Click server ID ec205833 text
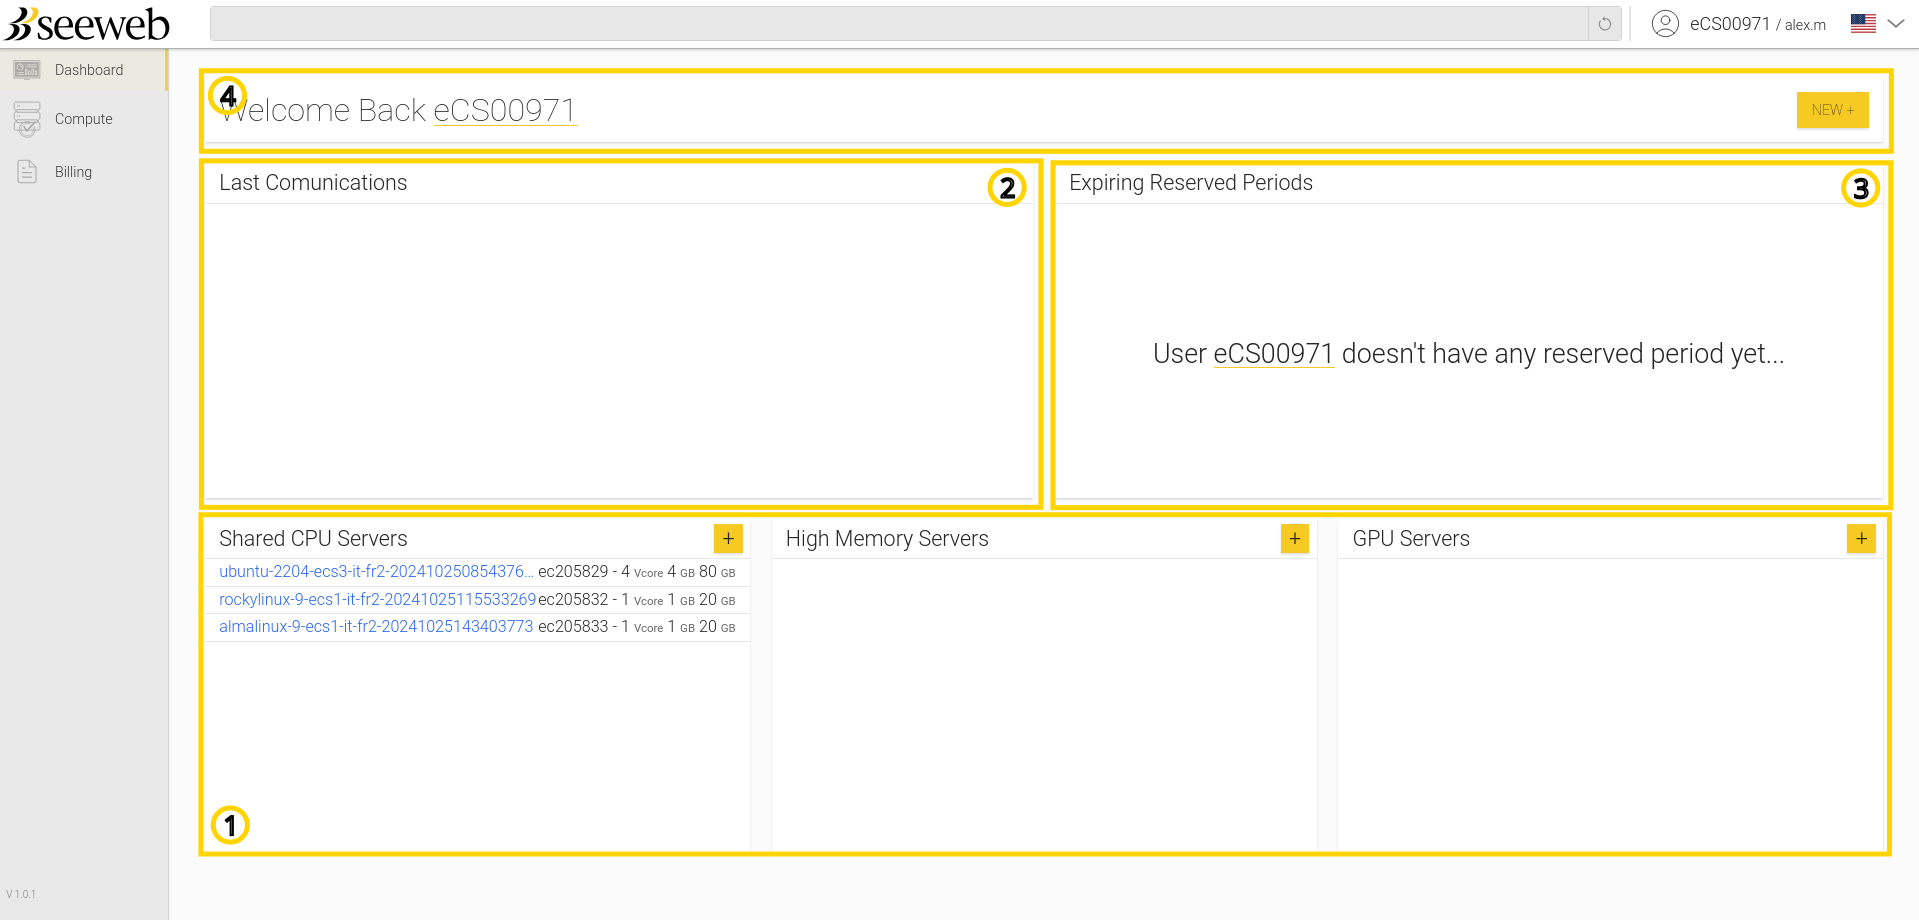 [x=573, y=626]
